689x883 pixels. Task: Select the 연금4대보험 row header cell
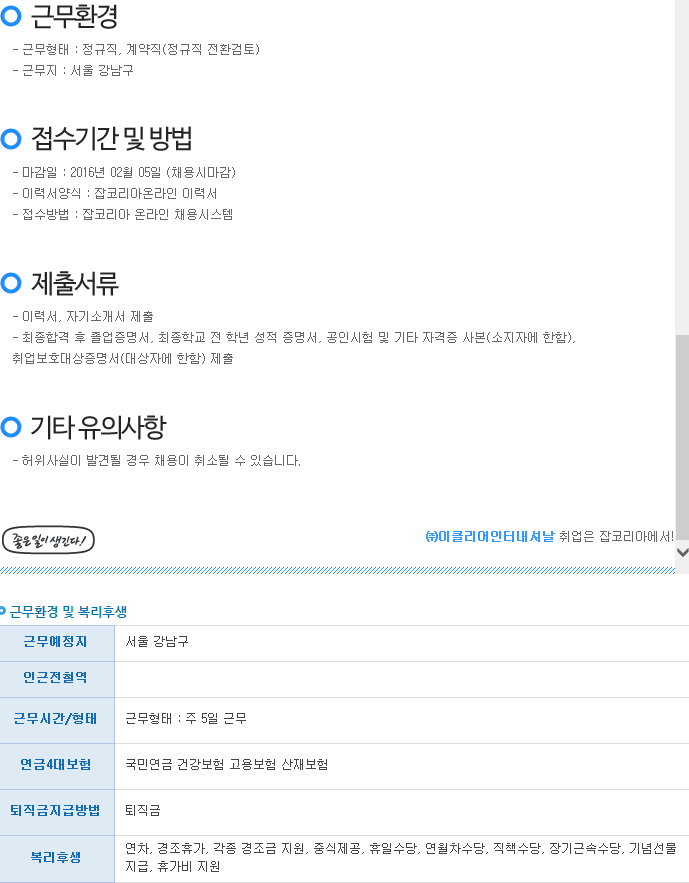57,765
